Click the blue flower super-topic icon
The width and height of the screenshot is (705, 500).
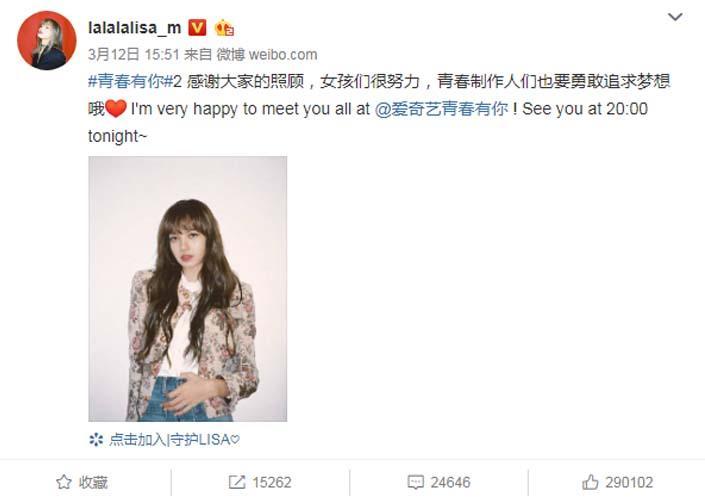(96, 439)
